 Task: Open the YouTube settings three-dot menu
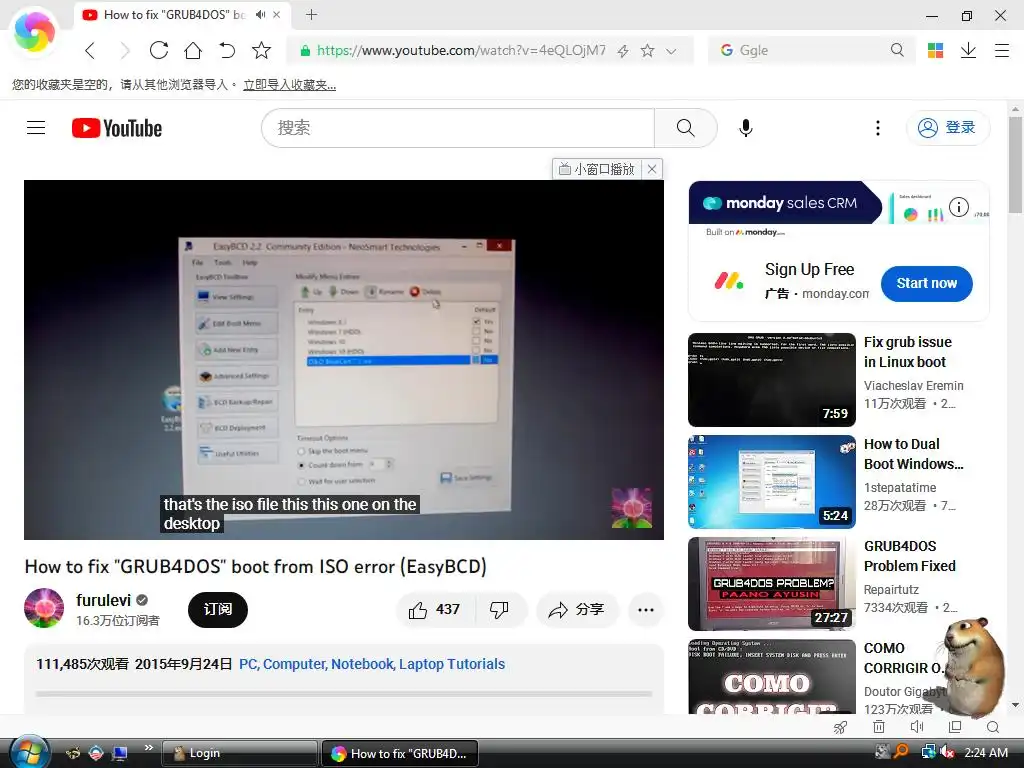point(878,128)
